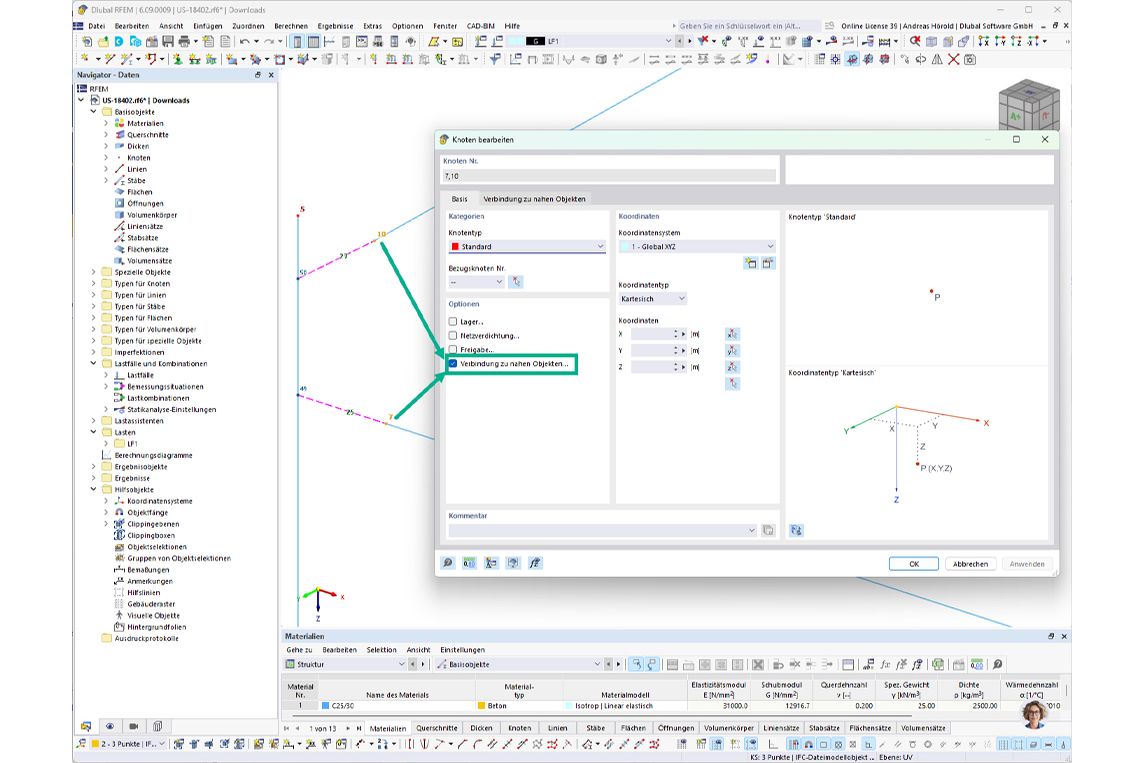
Task: Click the pick-icon below the Z coordinate icon
Action: [x=732, y=383]
